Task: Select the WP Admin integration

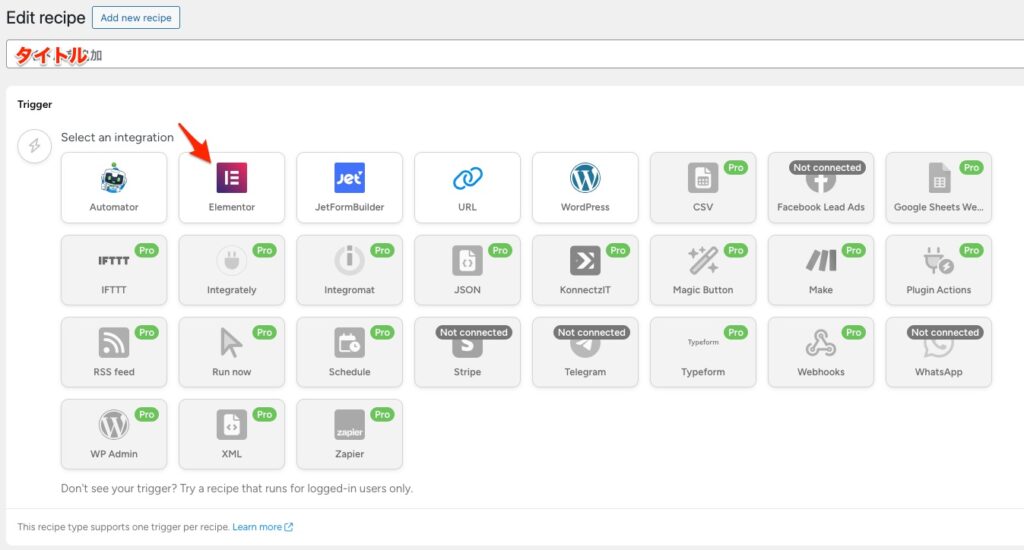Action: point(114,434)
